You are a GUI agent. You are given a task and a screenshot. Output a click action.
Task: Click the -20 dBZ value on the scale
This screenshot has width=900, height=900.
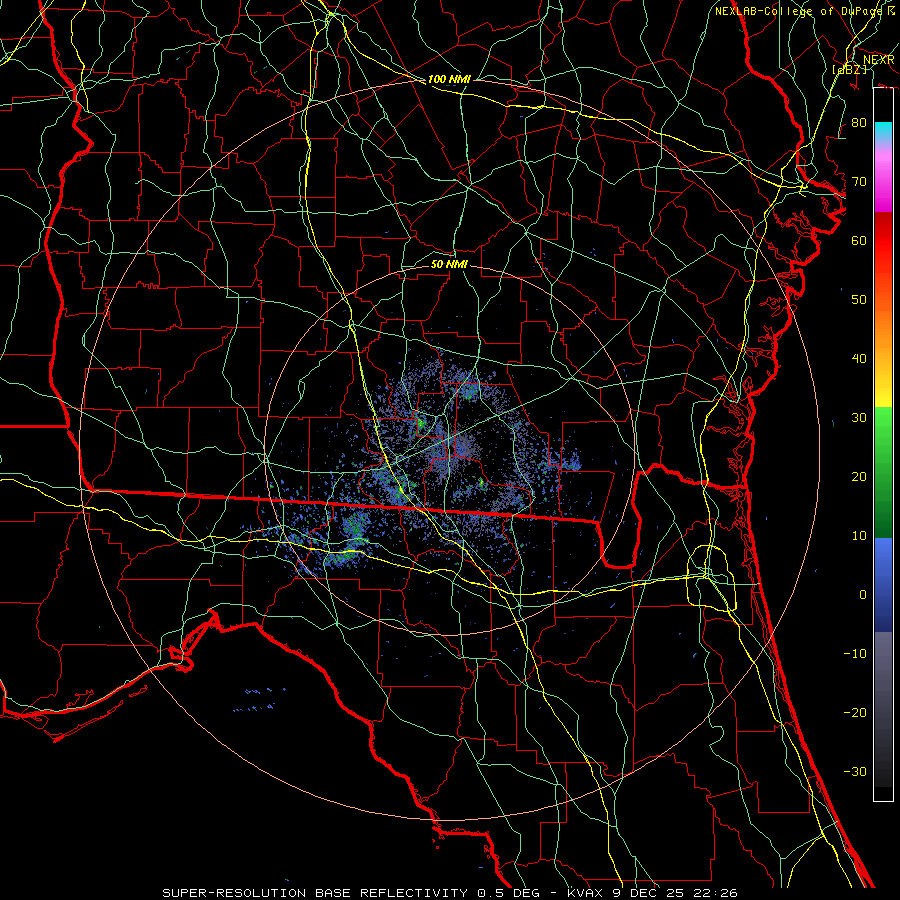coord(855,713)
